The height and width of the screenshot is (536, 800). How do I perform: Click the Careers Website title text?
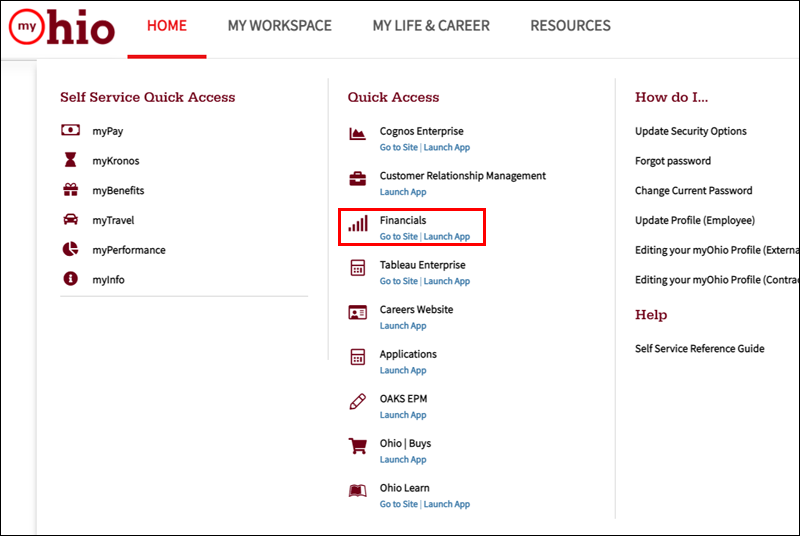click(x=416, y=310)
